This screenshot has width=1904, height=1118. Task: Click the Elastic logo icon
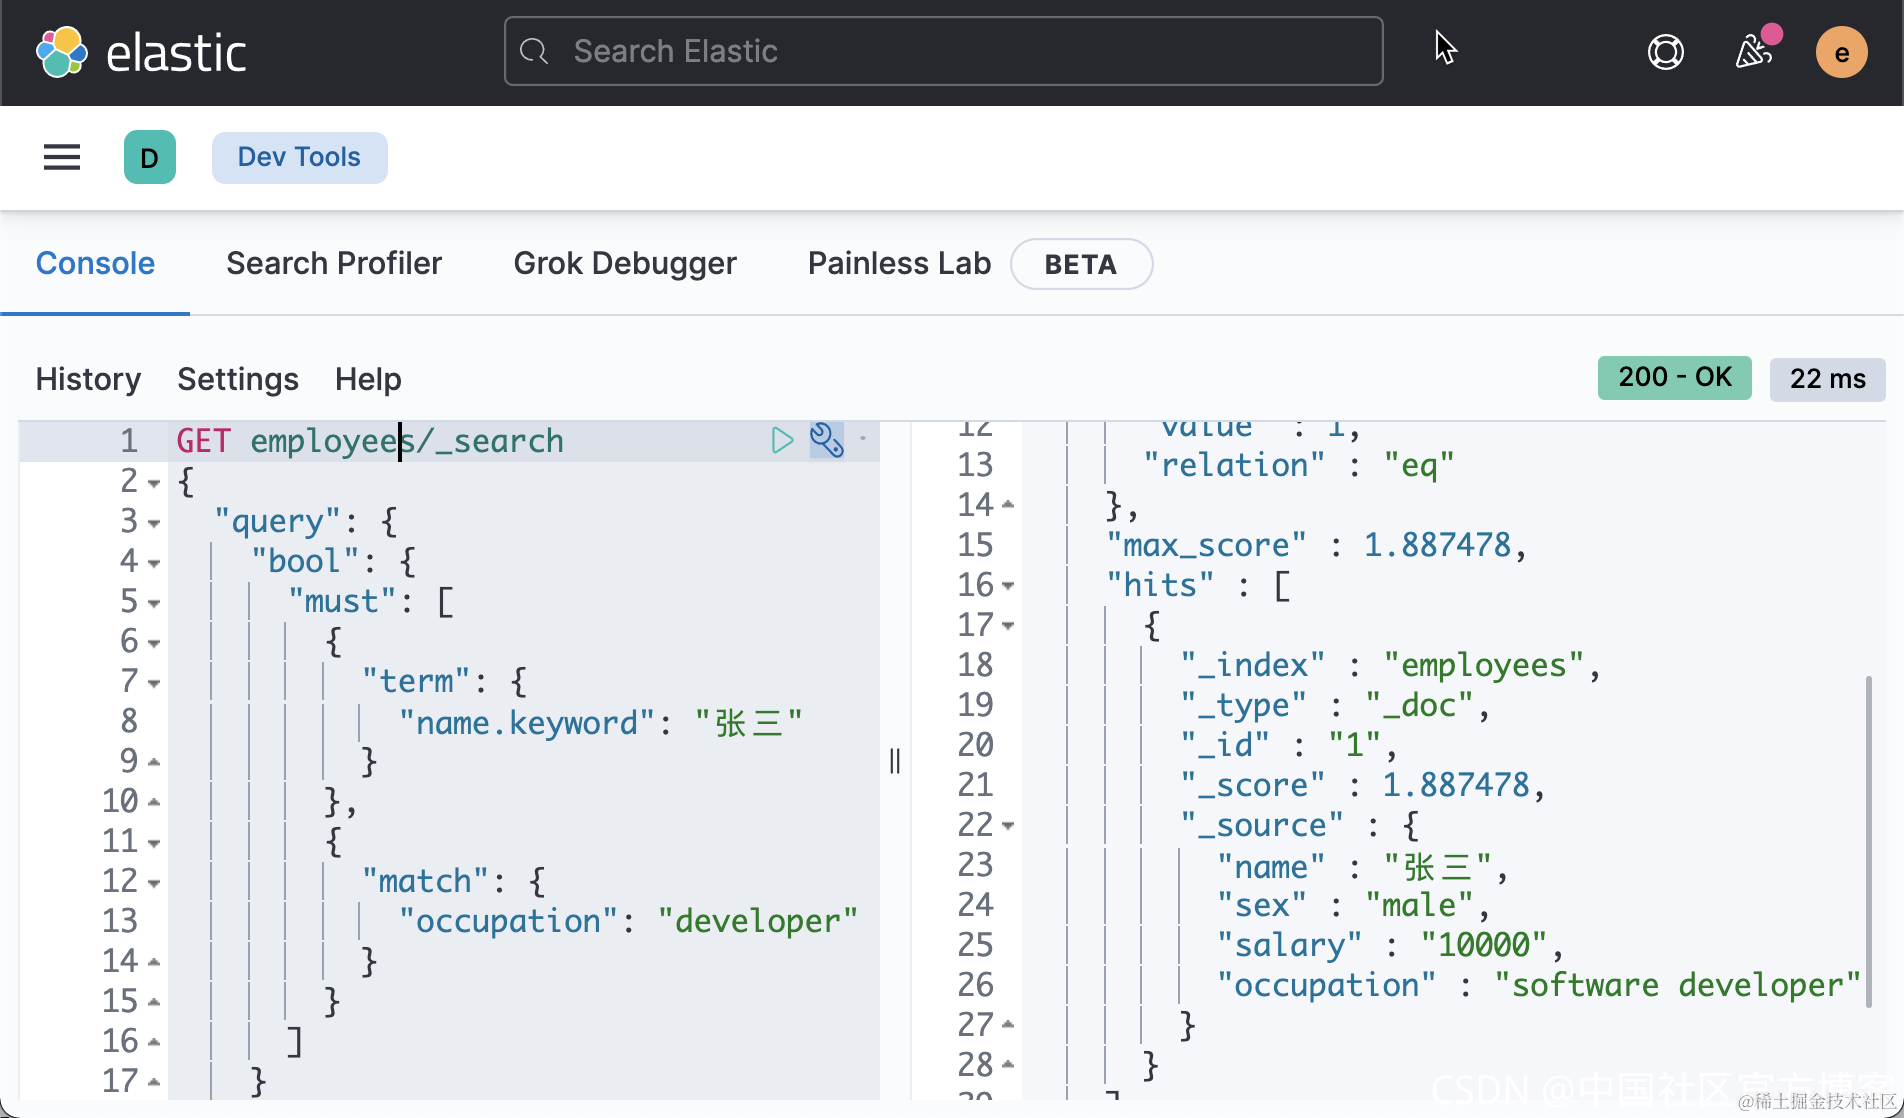[x=62, y=52]
